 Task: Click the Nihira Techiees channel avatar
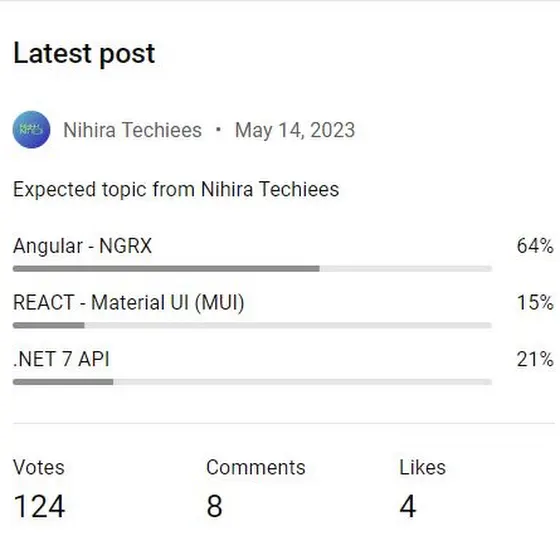pos(31,130)
